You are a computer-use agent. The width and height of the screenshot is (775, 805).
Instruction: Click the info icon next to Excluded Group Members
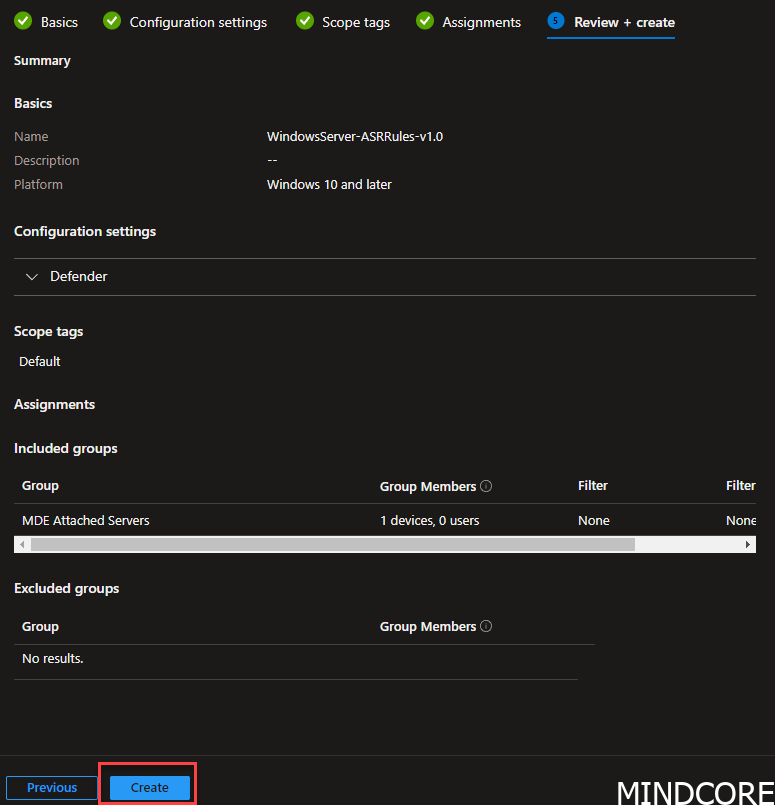tap(486, 626)
